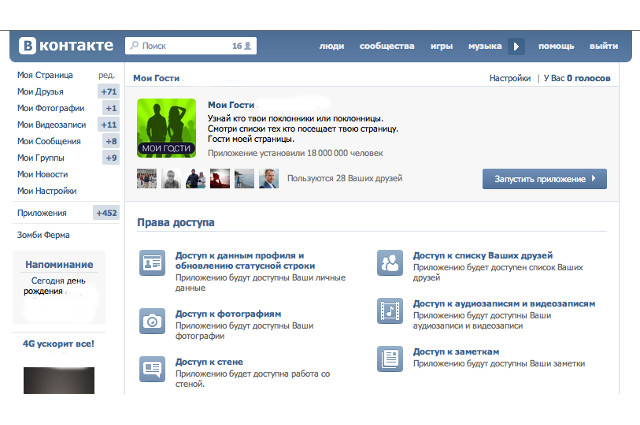The image size is (640, 425).
Task: Click the profile data access icon
Action: tap(153, 264)
